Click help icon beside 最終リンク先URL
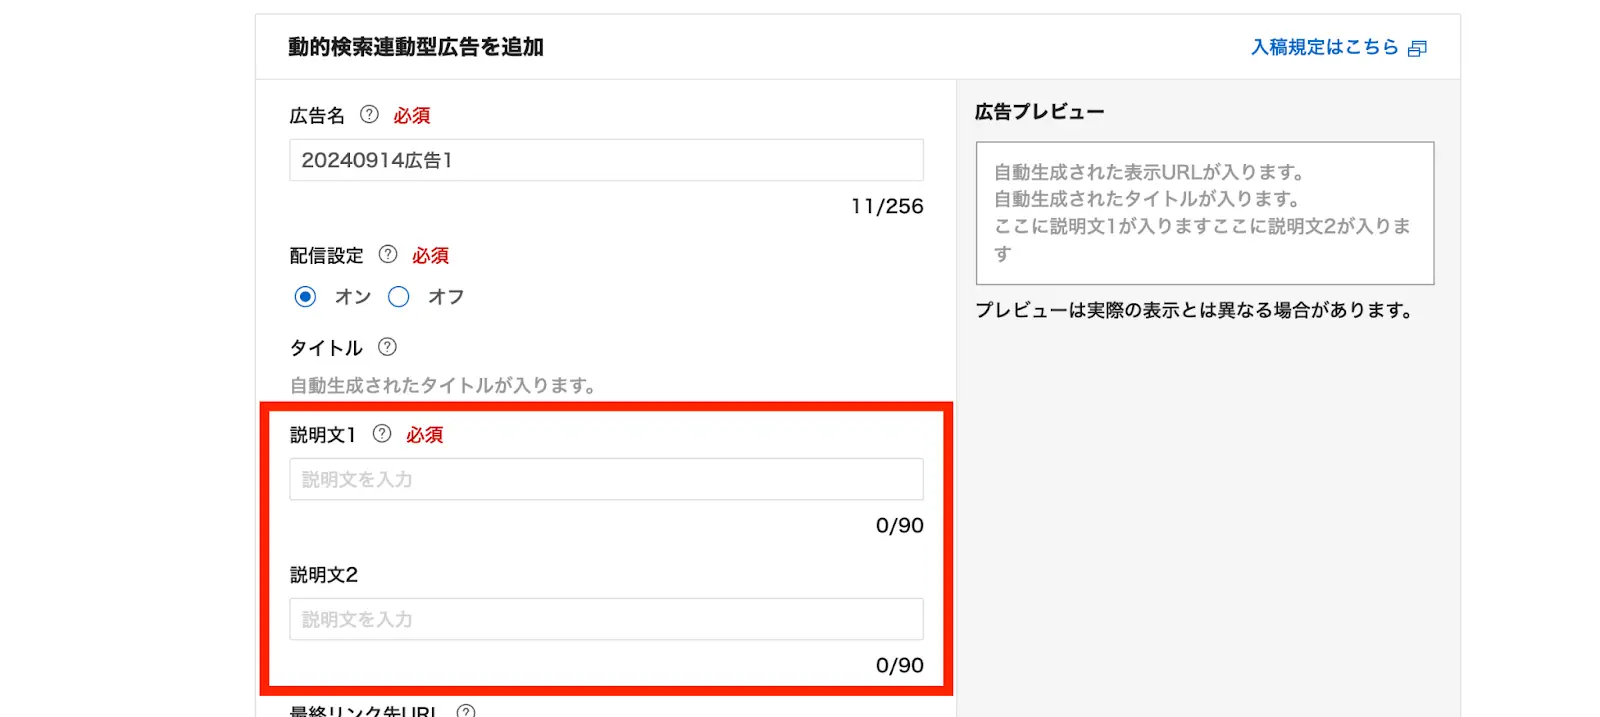Viewport: 1600px width, 717px height. [466, 710]
